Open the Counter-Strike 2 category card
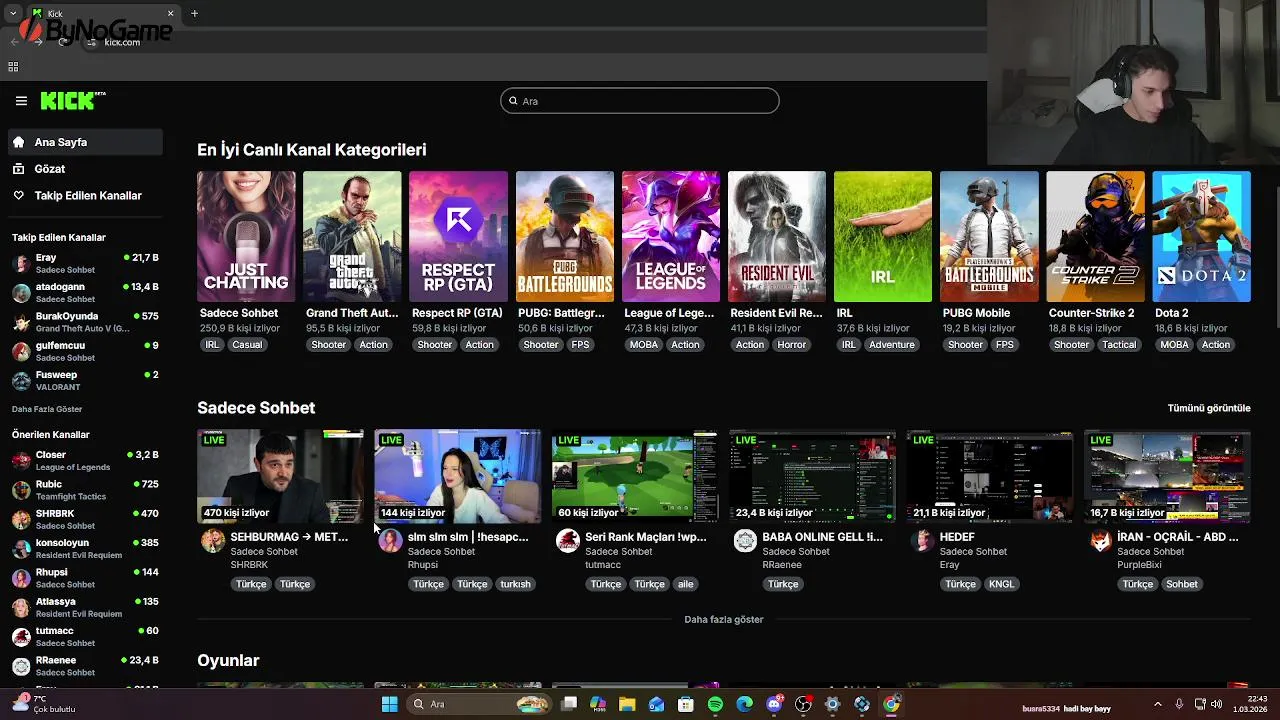This screenshot has height=720, width=1280. point(1095,237)
